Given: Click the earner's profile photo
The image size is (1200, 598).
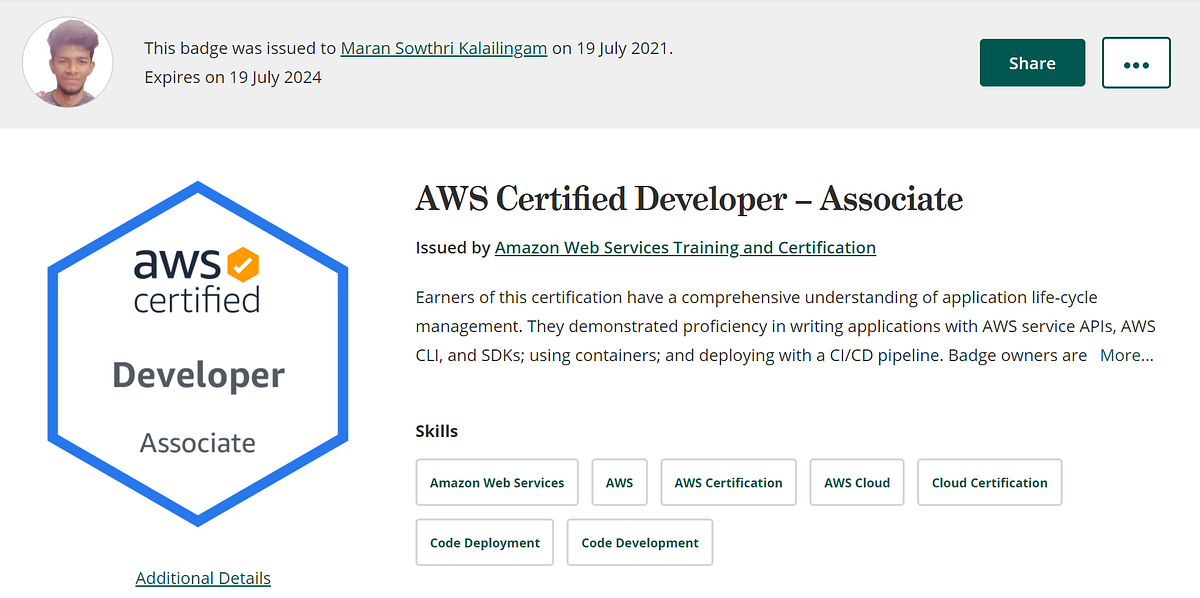Looking at the screenshot, I should 67,62.
